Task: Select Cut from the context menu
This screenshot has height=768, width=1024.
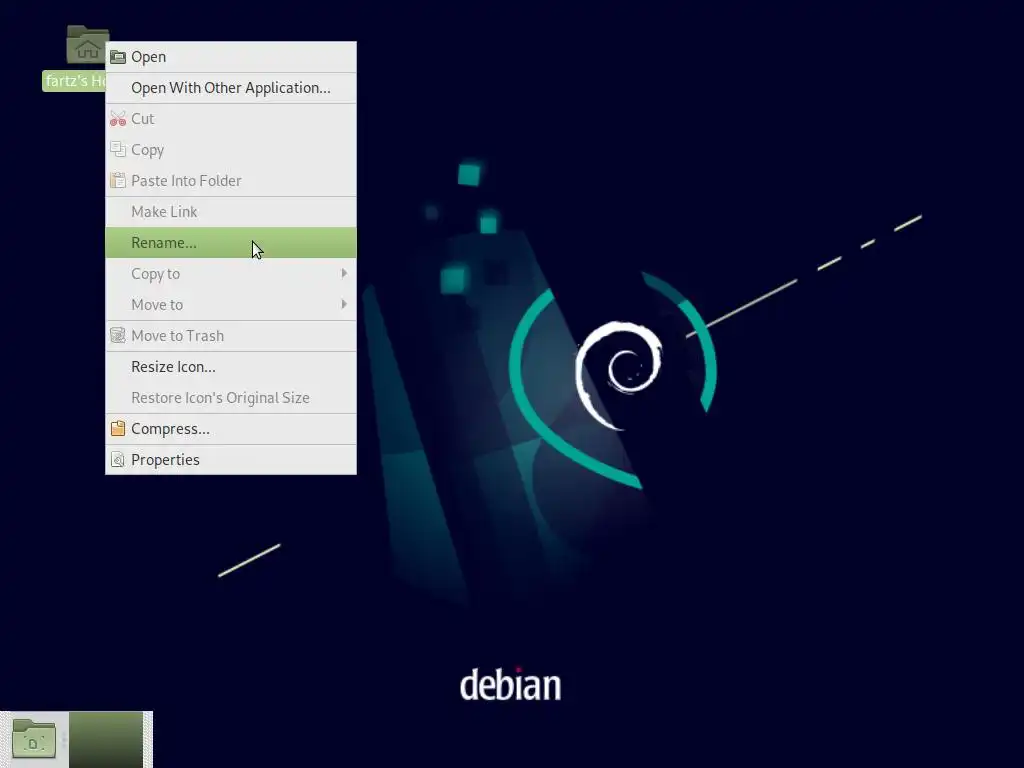Action: 231,119
